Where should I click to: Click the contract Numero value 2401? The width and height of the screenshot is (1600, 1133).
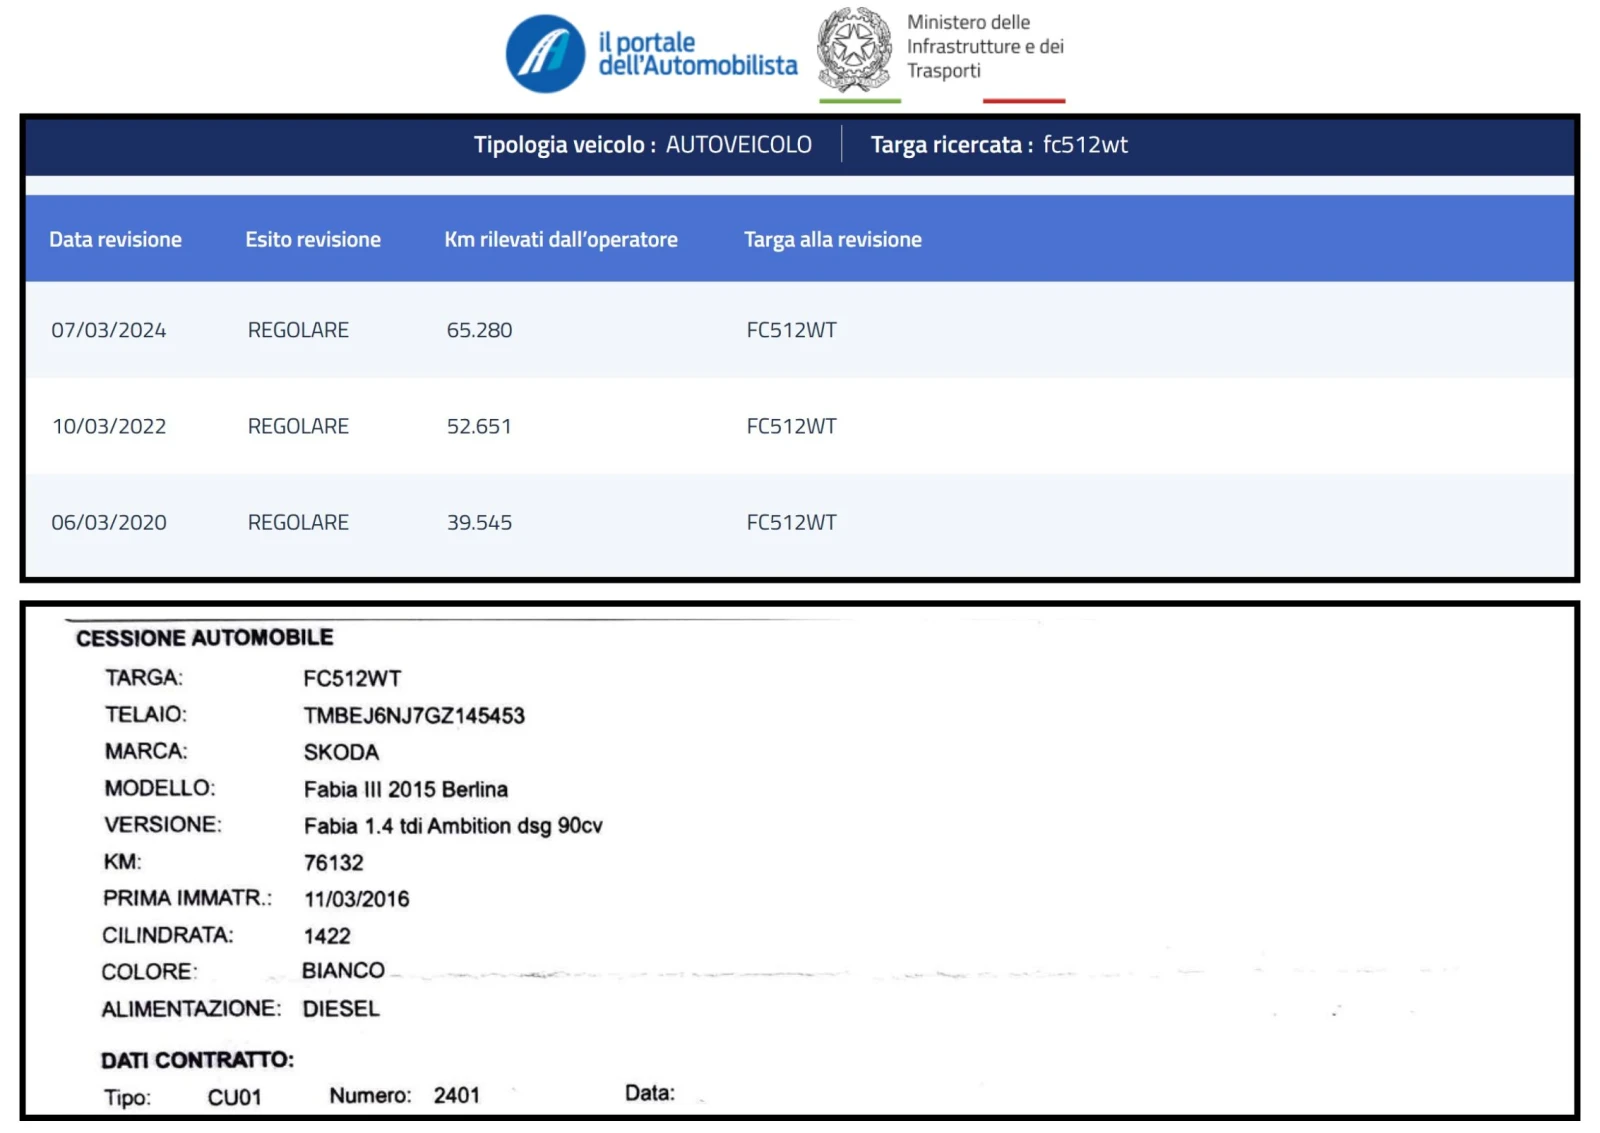point(457,1096)
